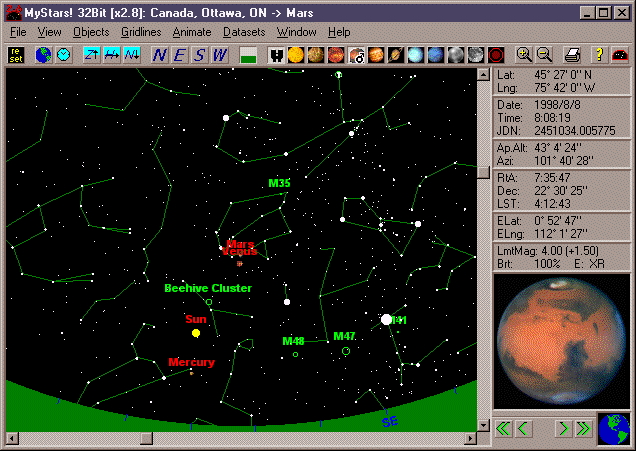Click the Time value '8:08:19'
Screen dimensions: 636x451
[552, 118]
